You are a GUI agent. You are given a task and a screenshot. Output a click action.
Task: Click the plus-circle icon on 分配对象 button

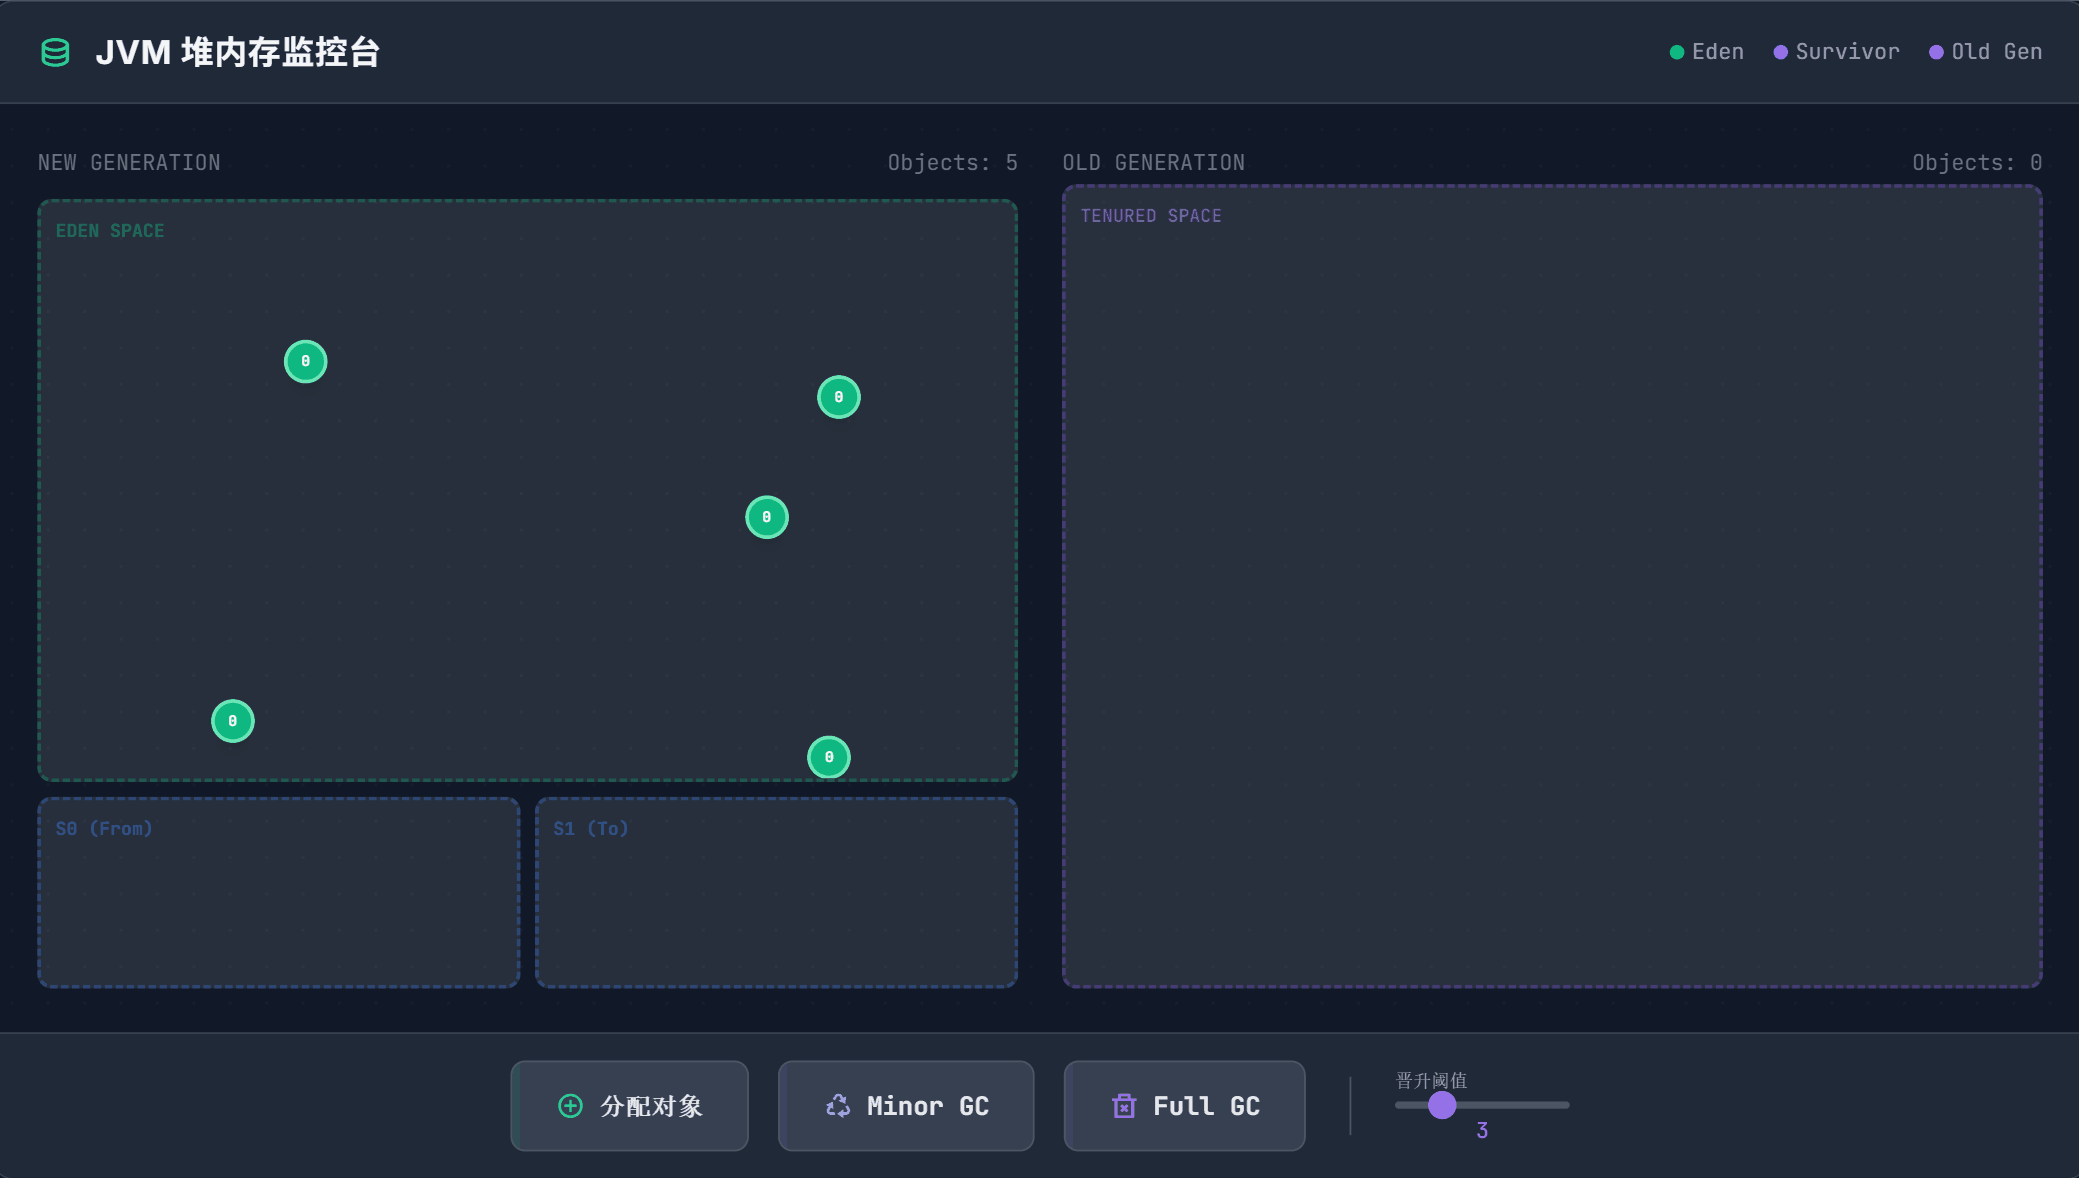coord(570,1106)
